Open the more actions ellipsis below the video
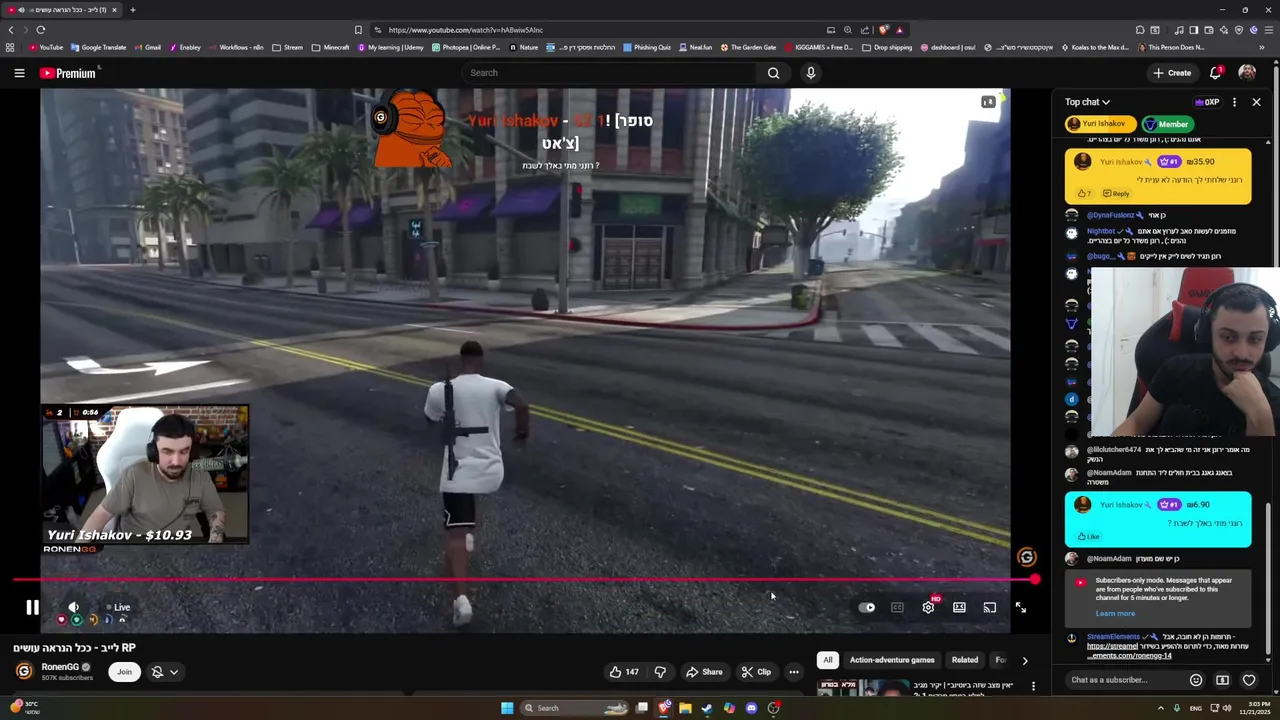 [794, 672]
